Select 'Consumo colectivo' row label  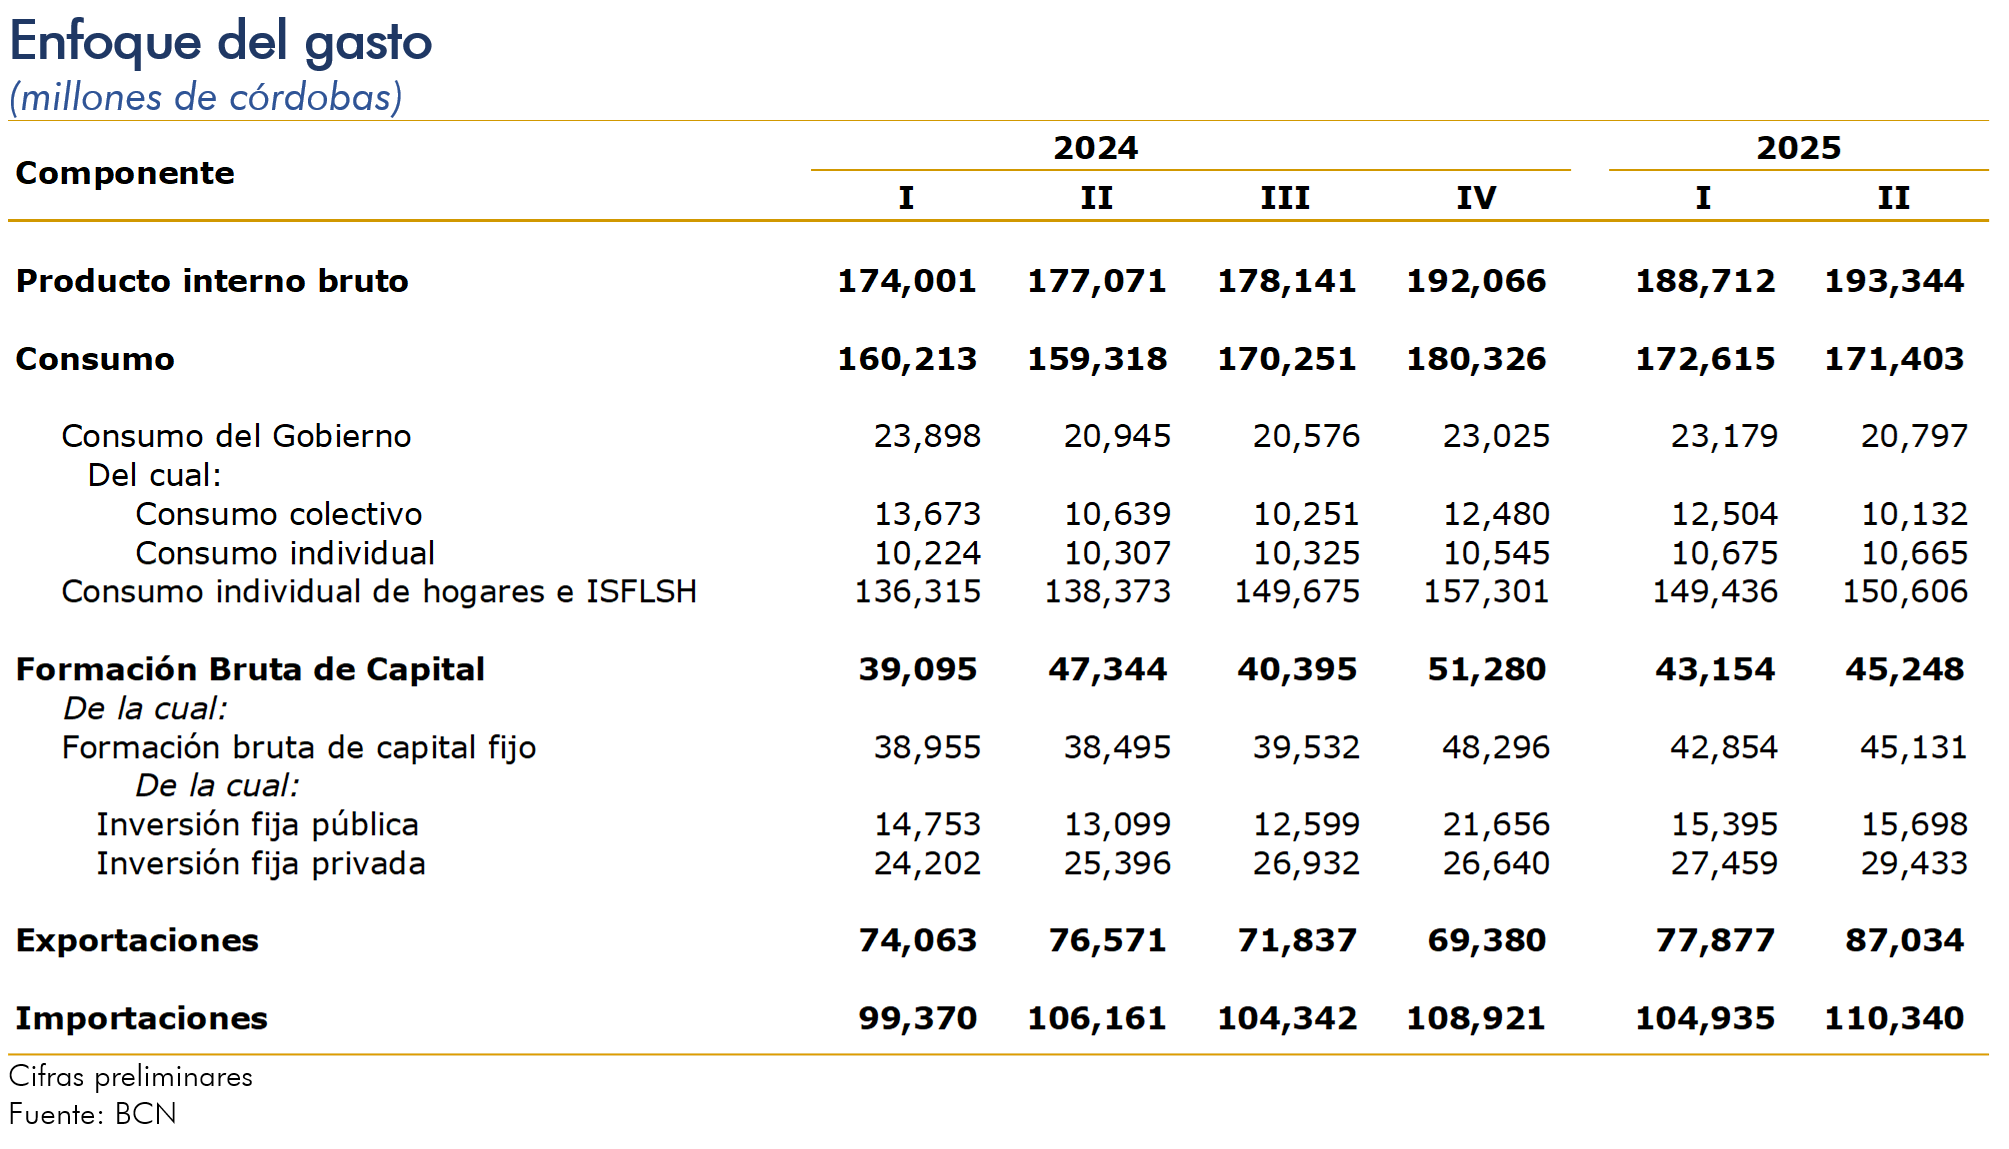(x=279, y=514)
